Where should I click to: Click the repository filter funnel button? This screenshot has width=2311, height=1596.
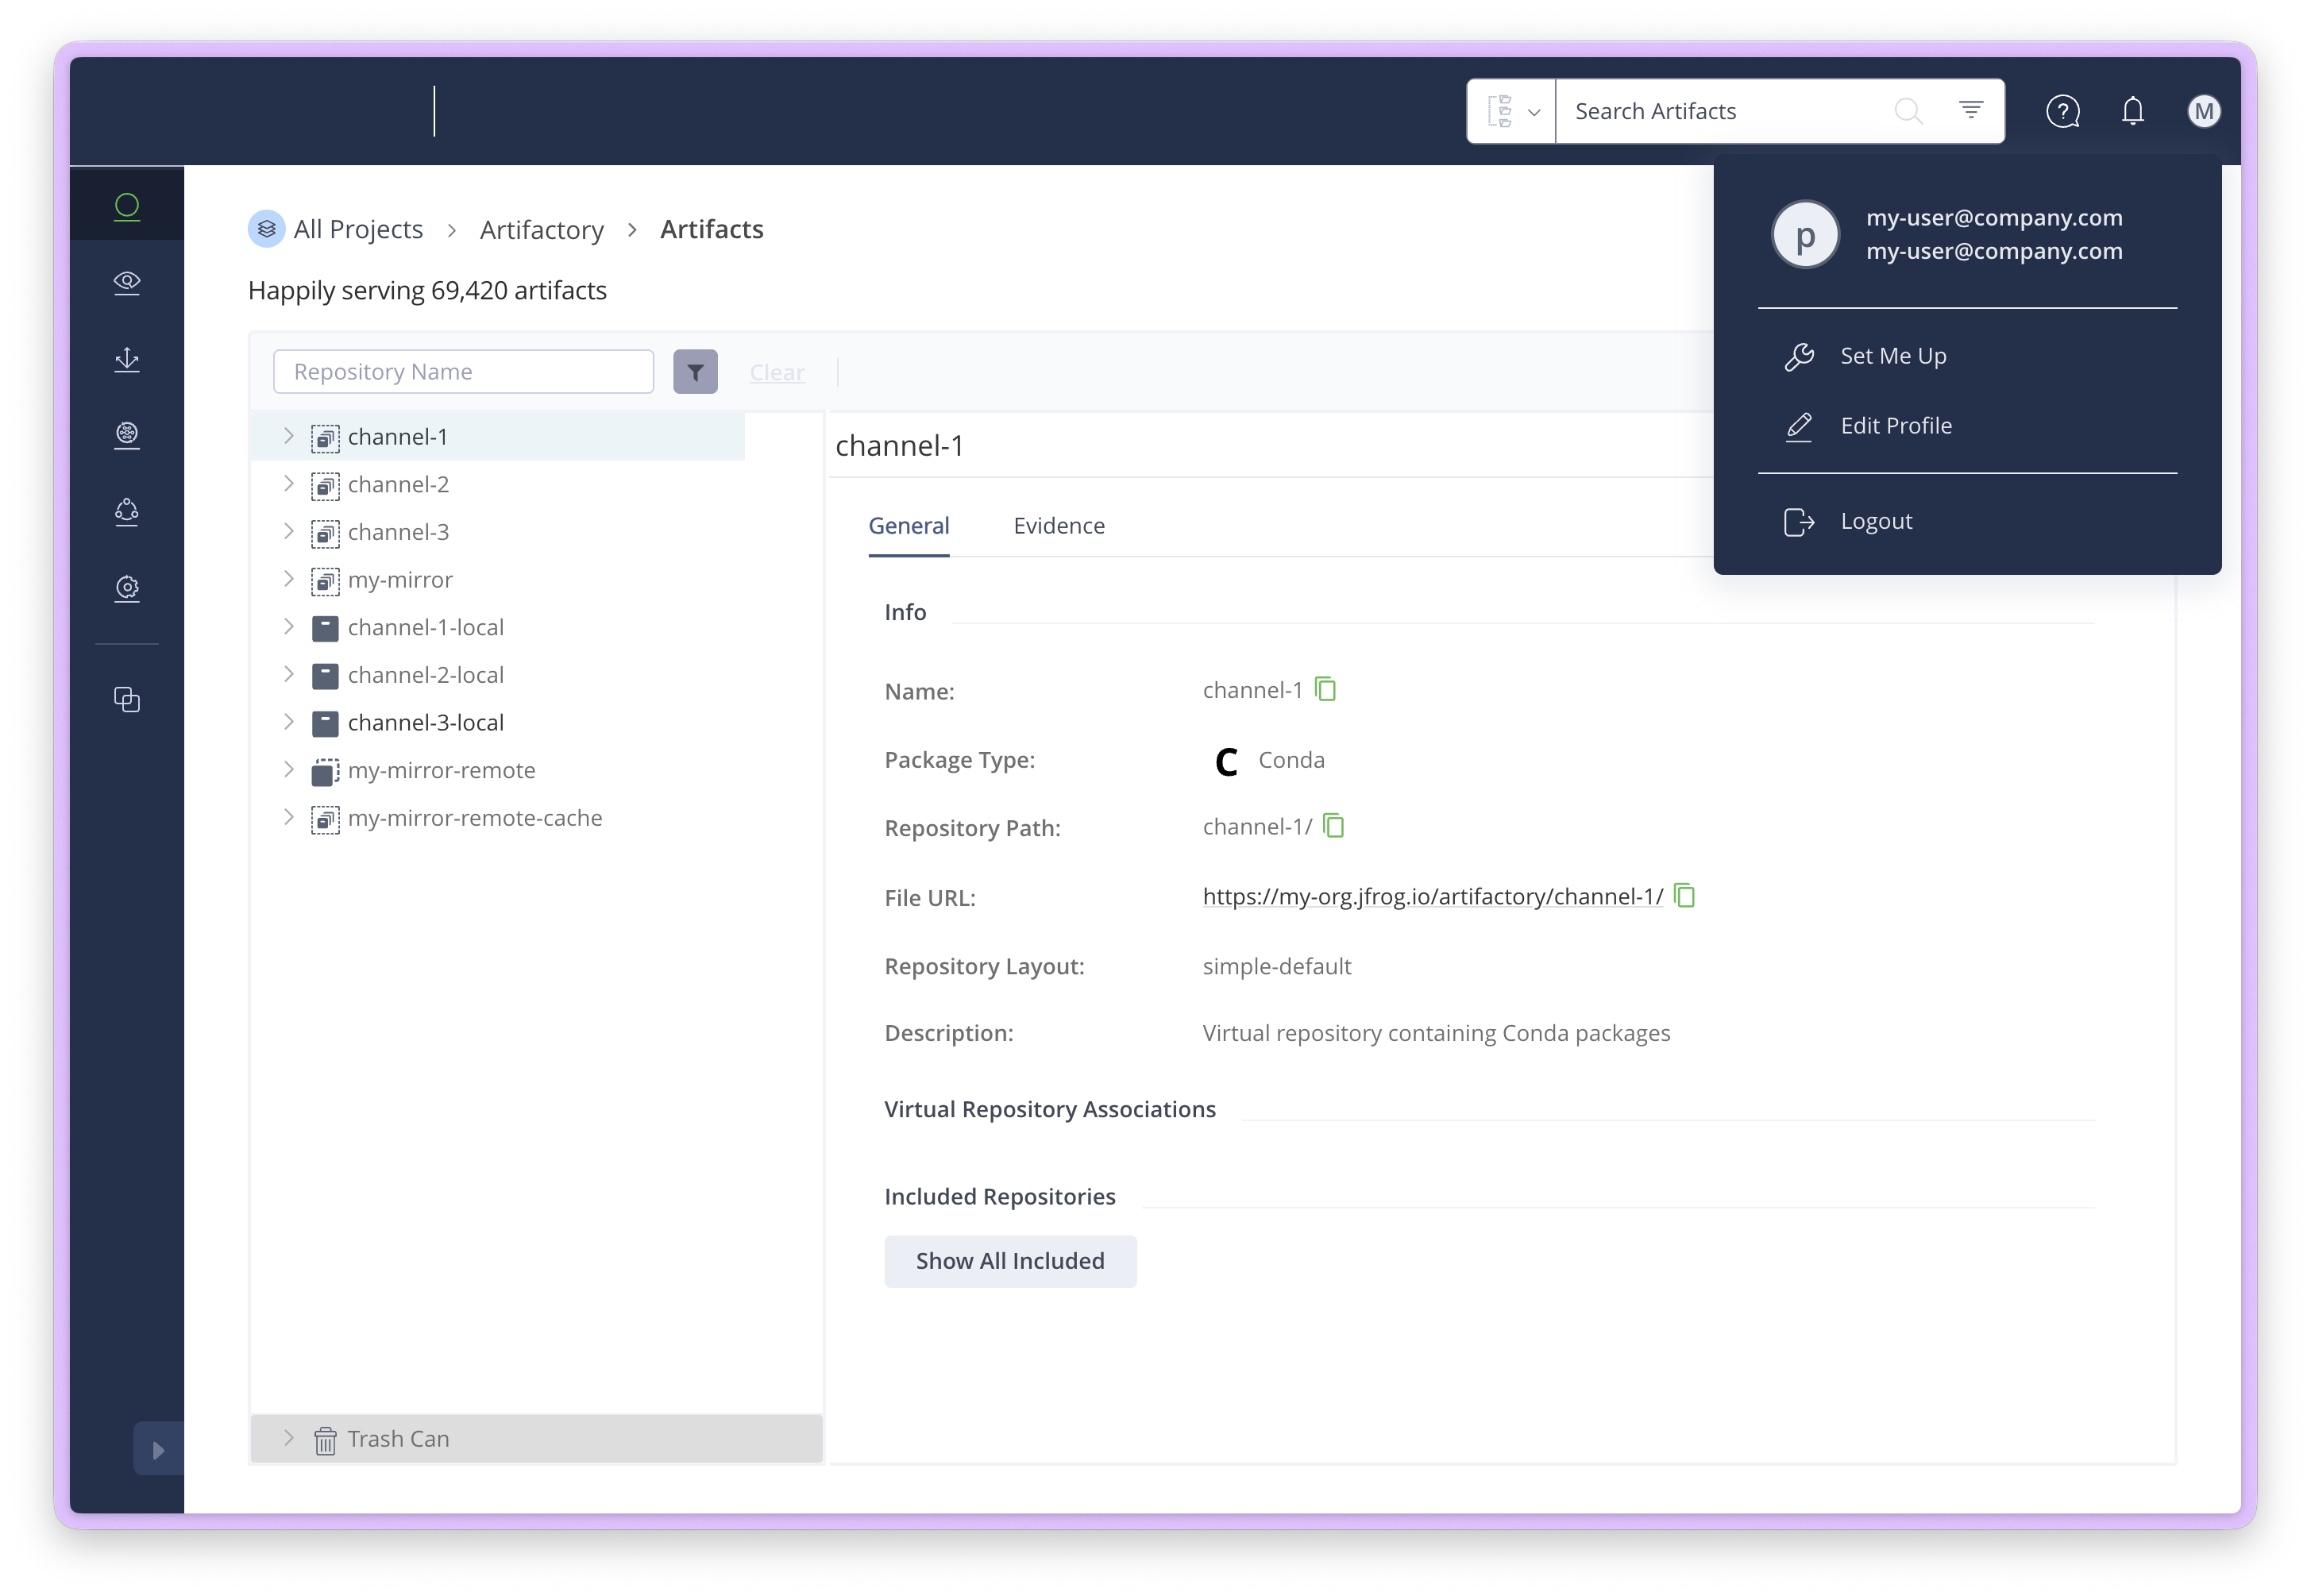point(695,372)
